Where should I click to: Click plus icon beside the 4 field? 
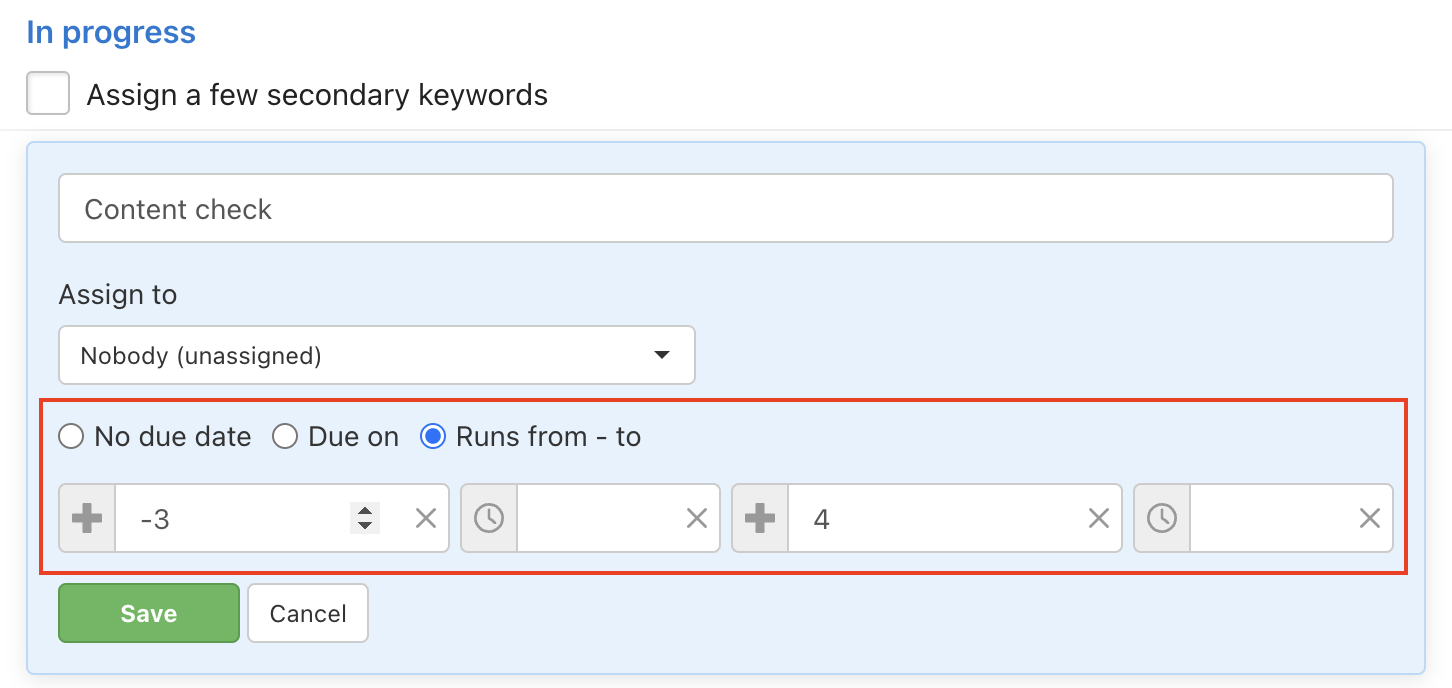coord(760,518)
